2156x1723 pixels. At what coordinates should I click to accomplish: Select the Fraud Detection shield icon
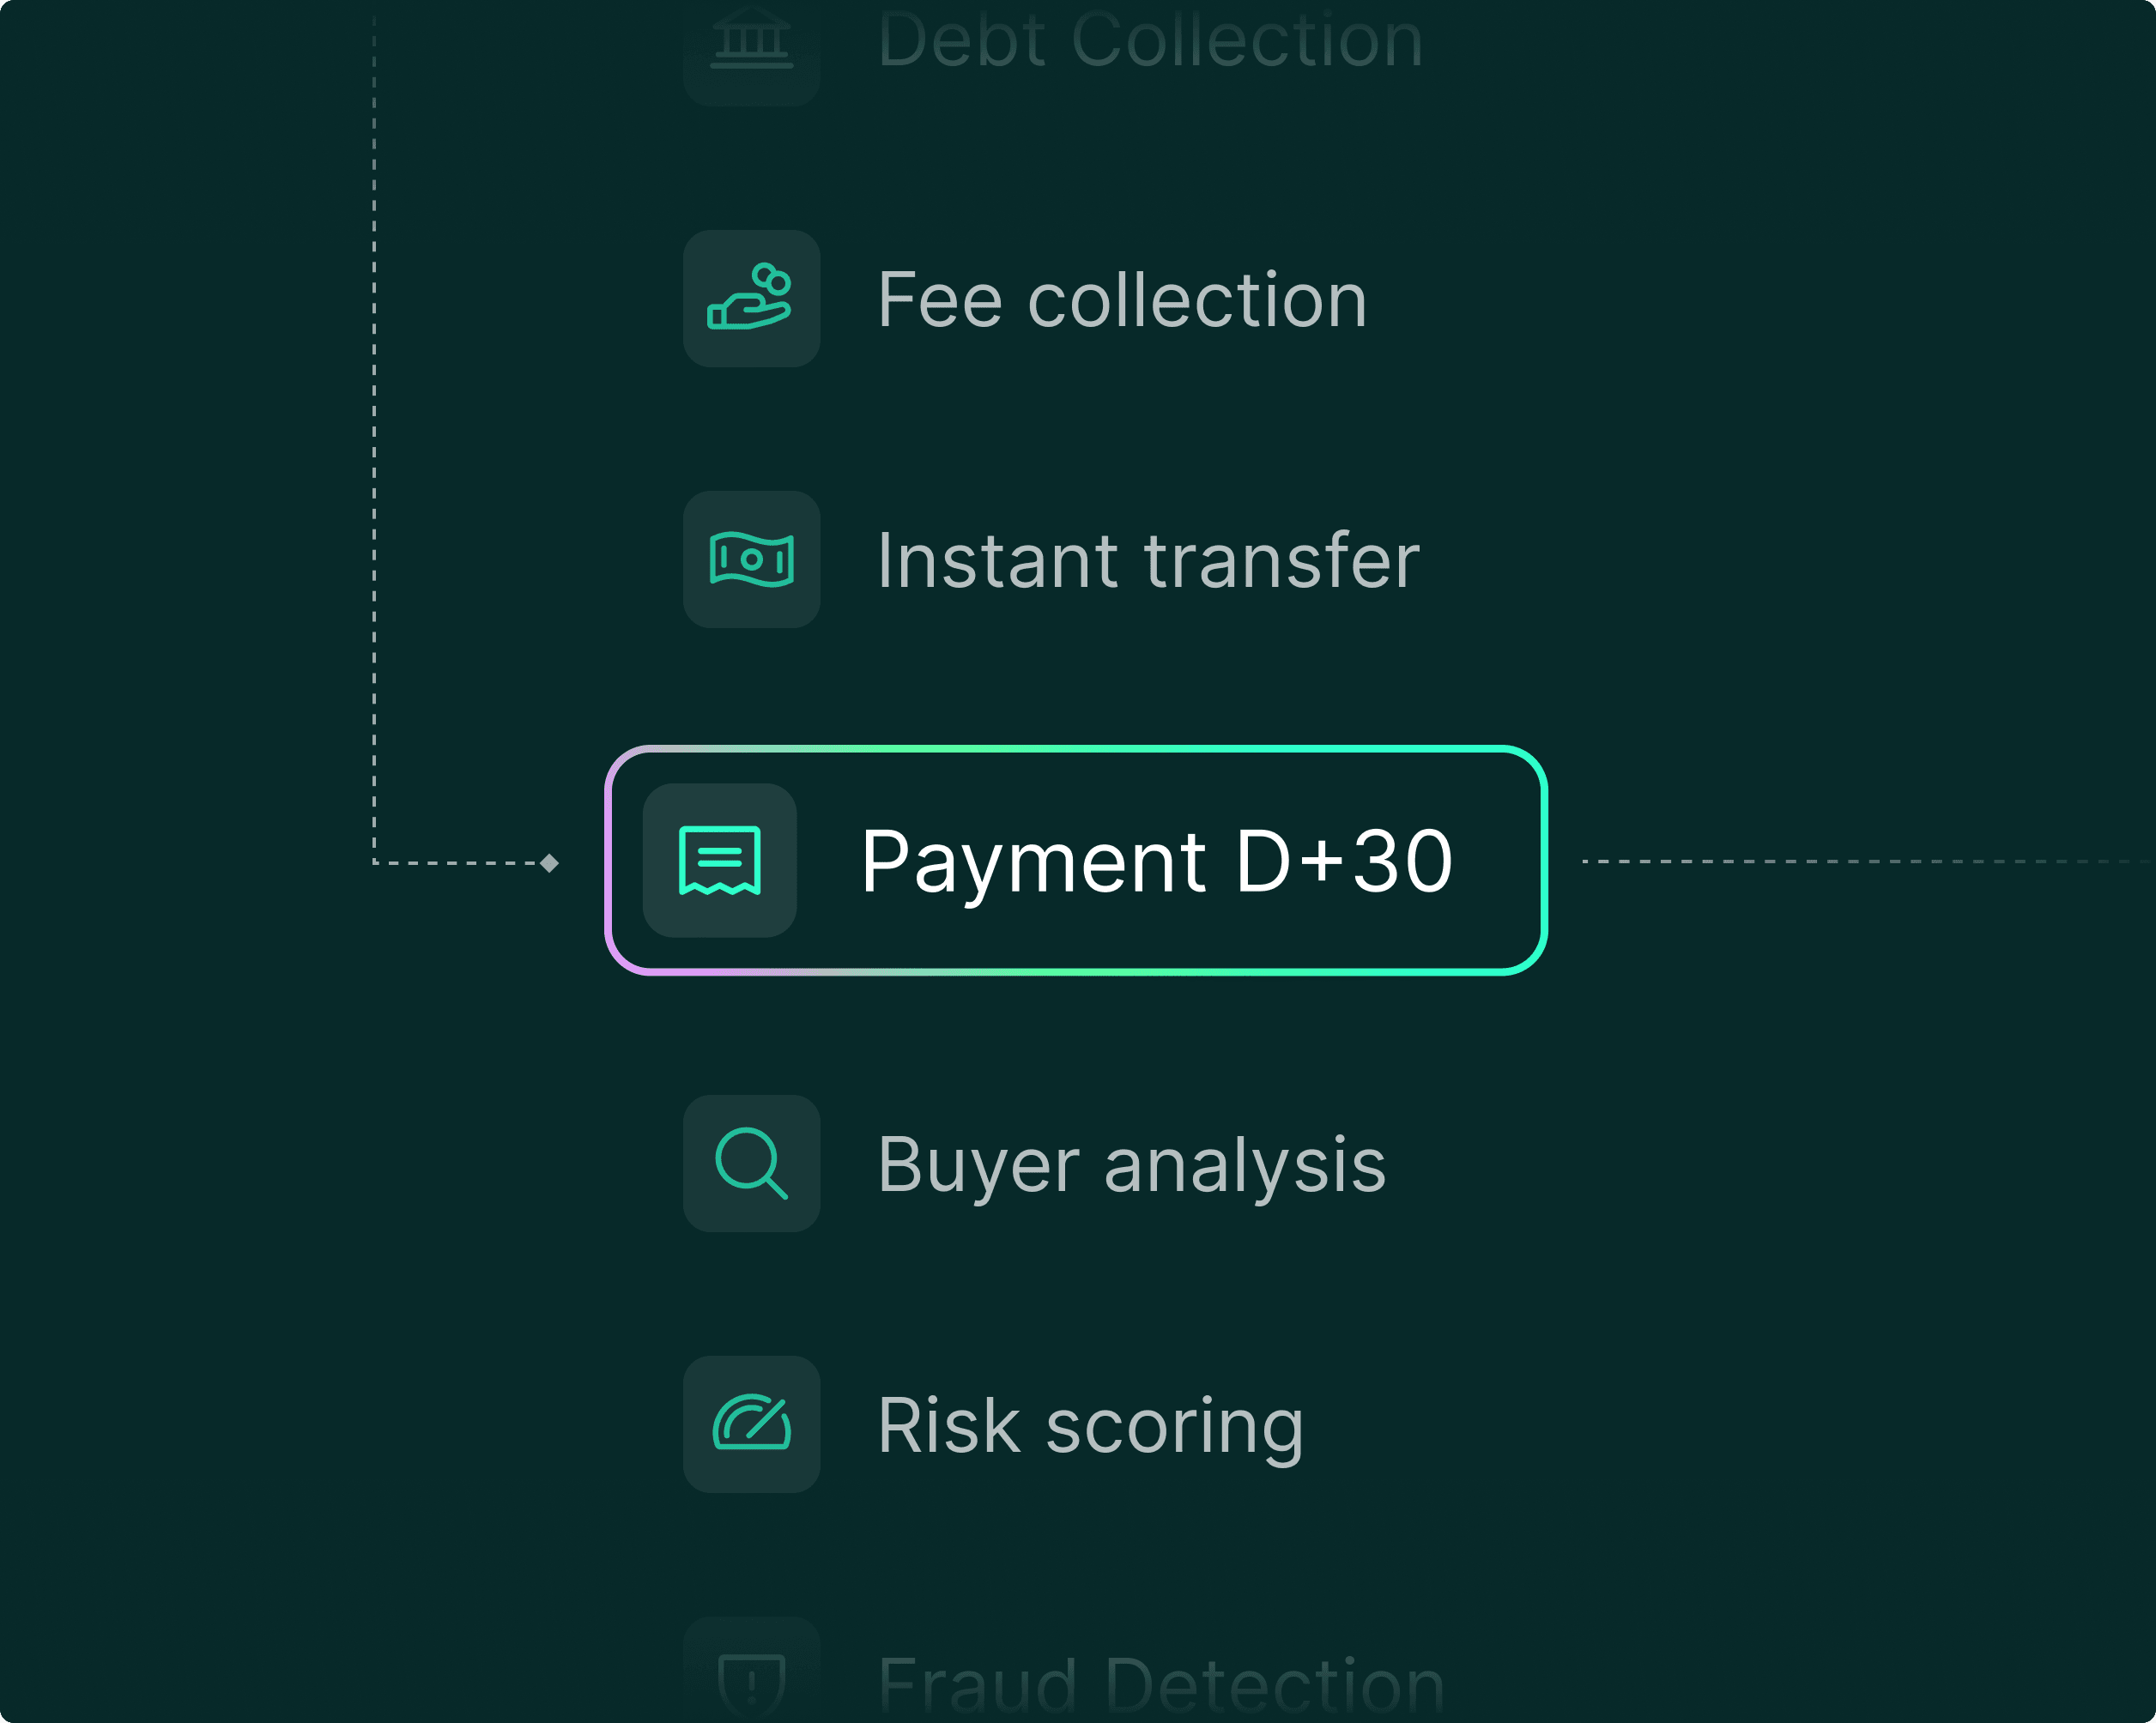[751, 1680]
